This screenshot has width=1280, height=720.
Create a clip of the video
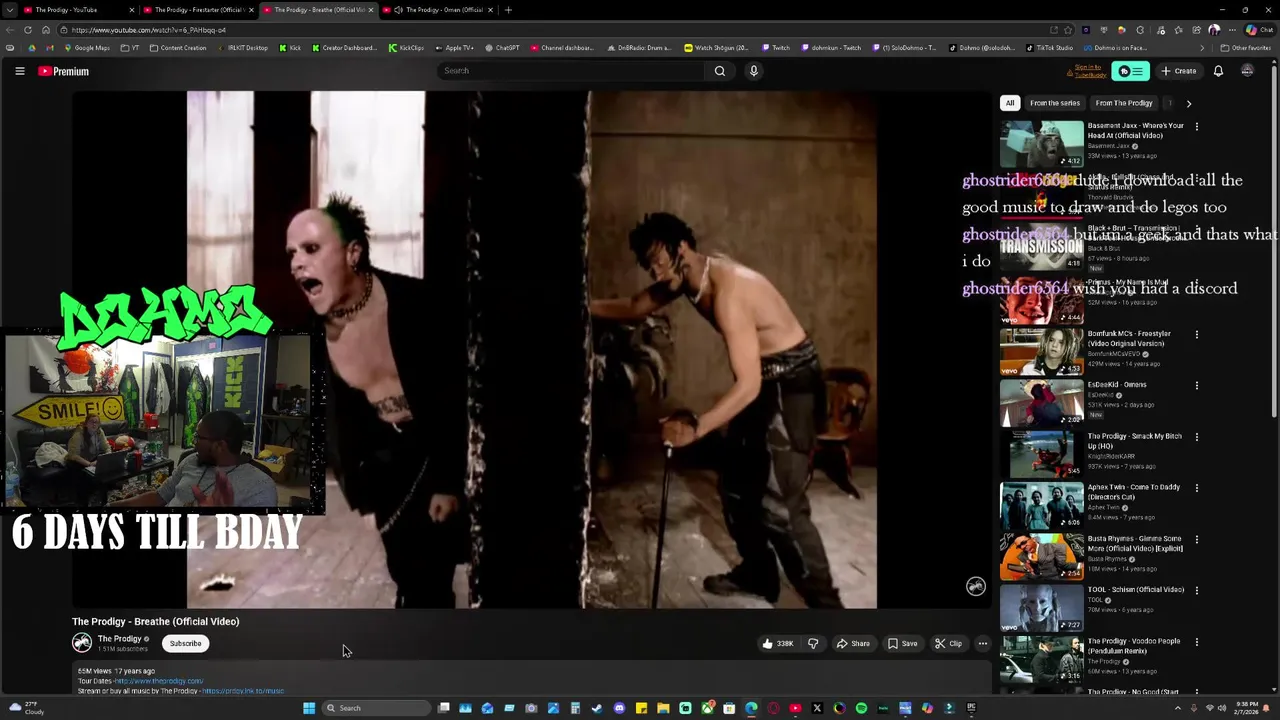click(948, 644)
